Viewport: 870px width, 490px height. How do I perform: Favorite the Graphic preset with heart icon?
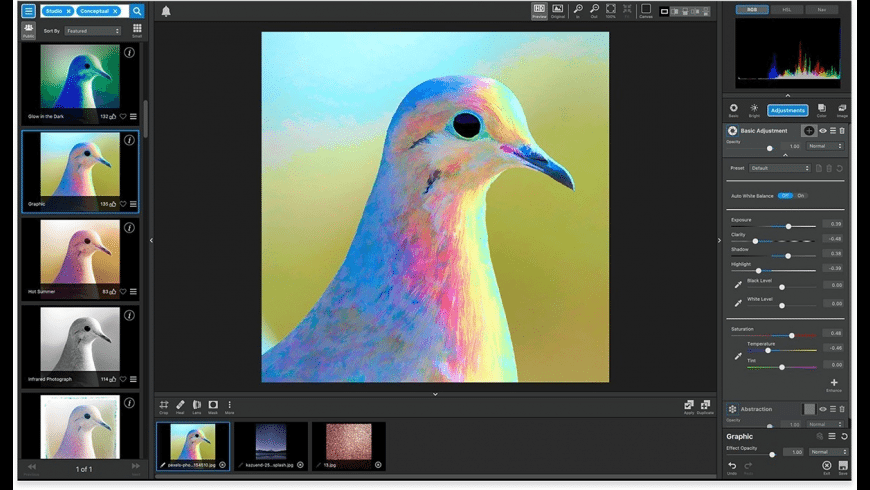click(x=123, y=204)
